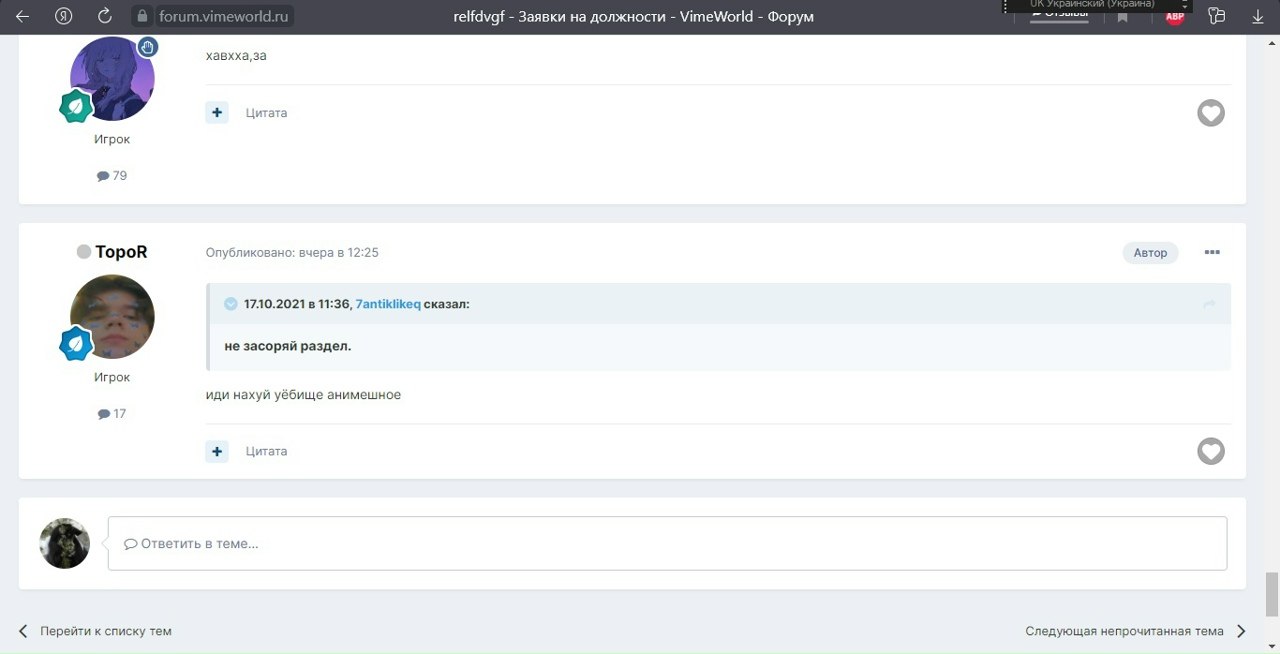Toggle multi-quote plus on the "хавхха,за" post
This screenshot has height=654, width=1280.
(x=217, y=113)
